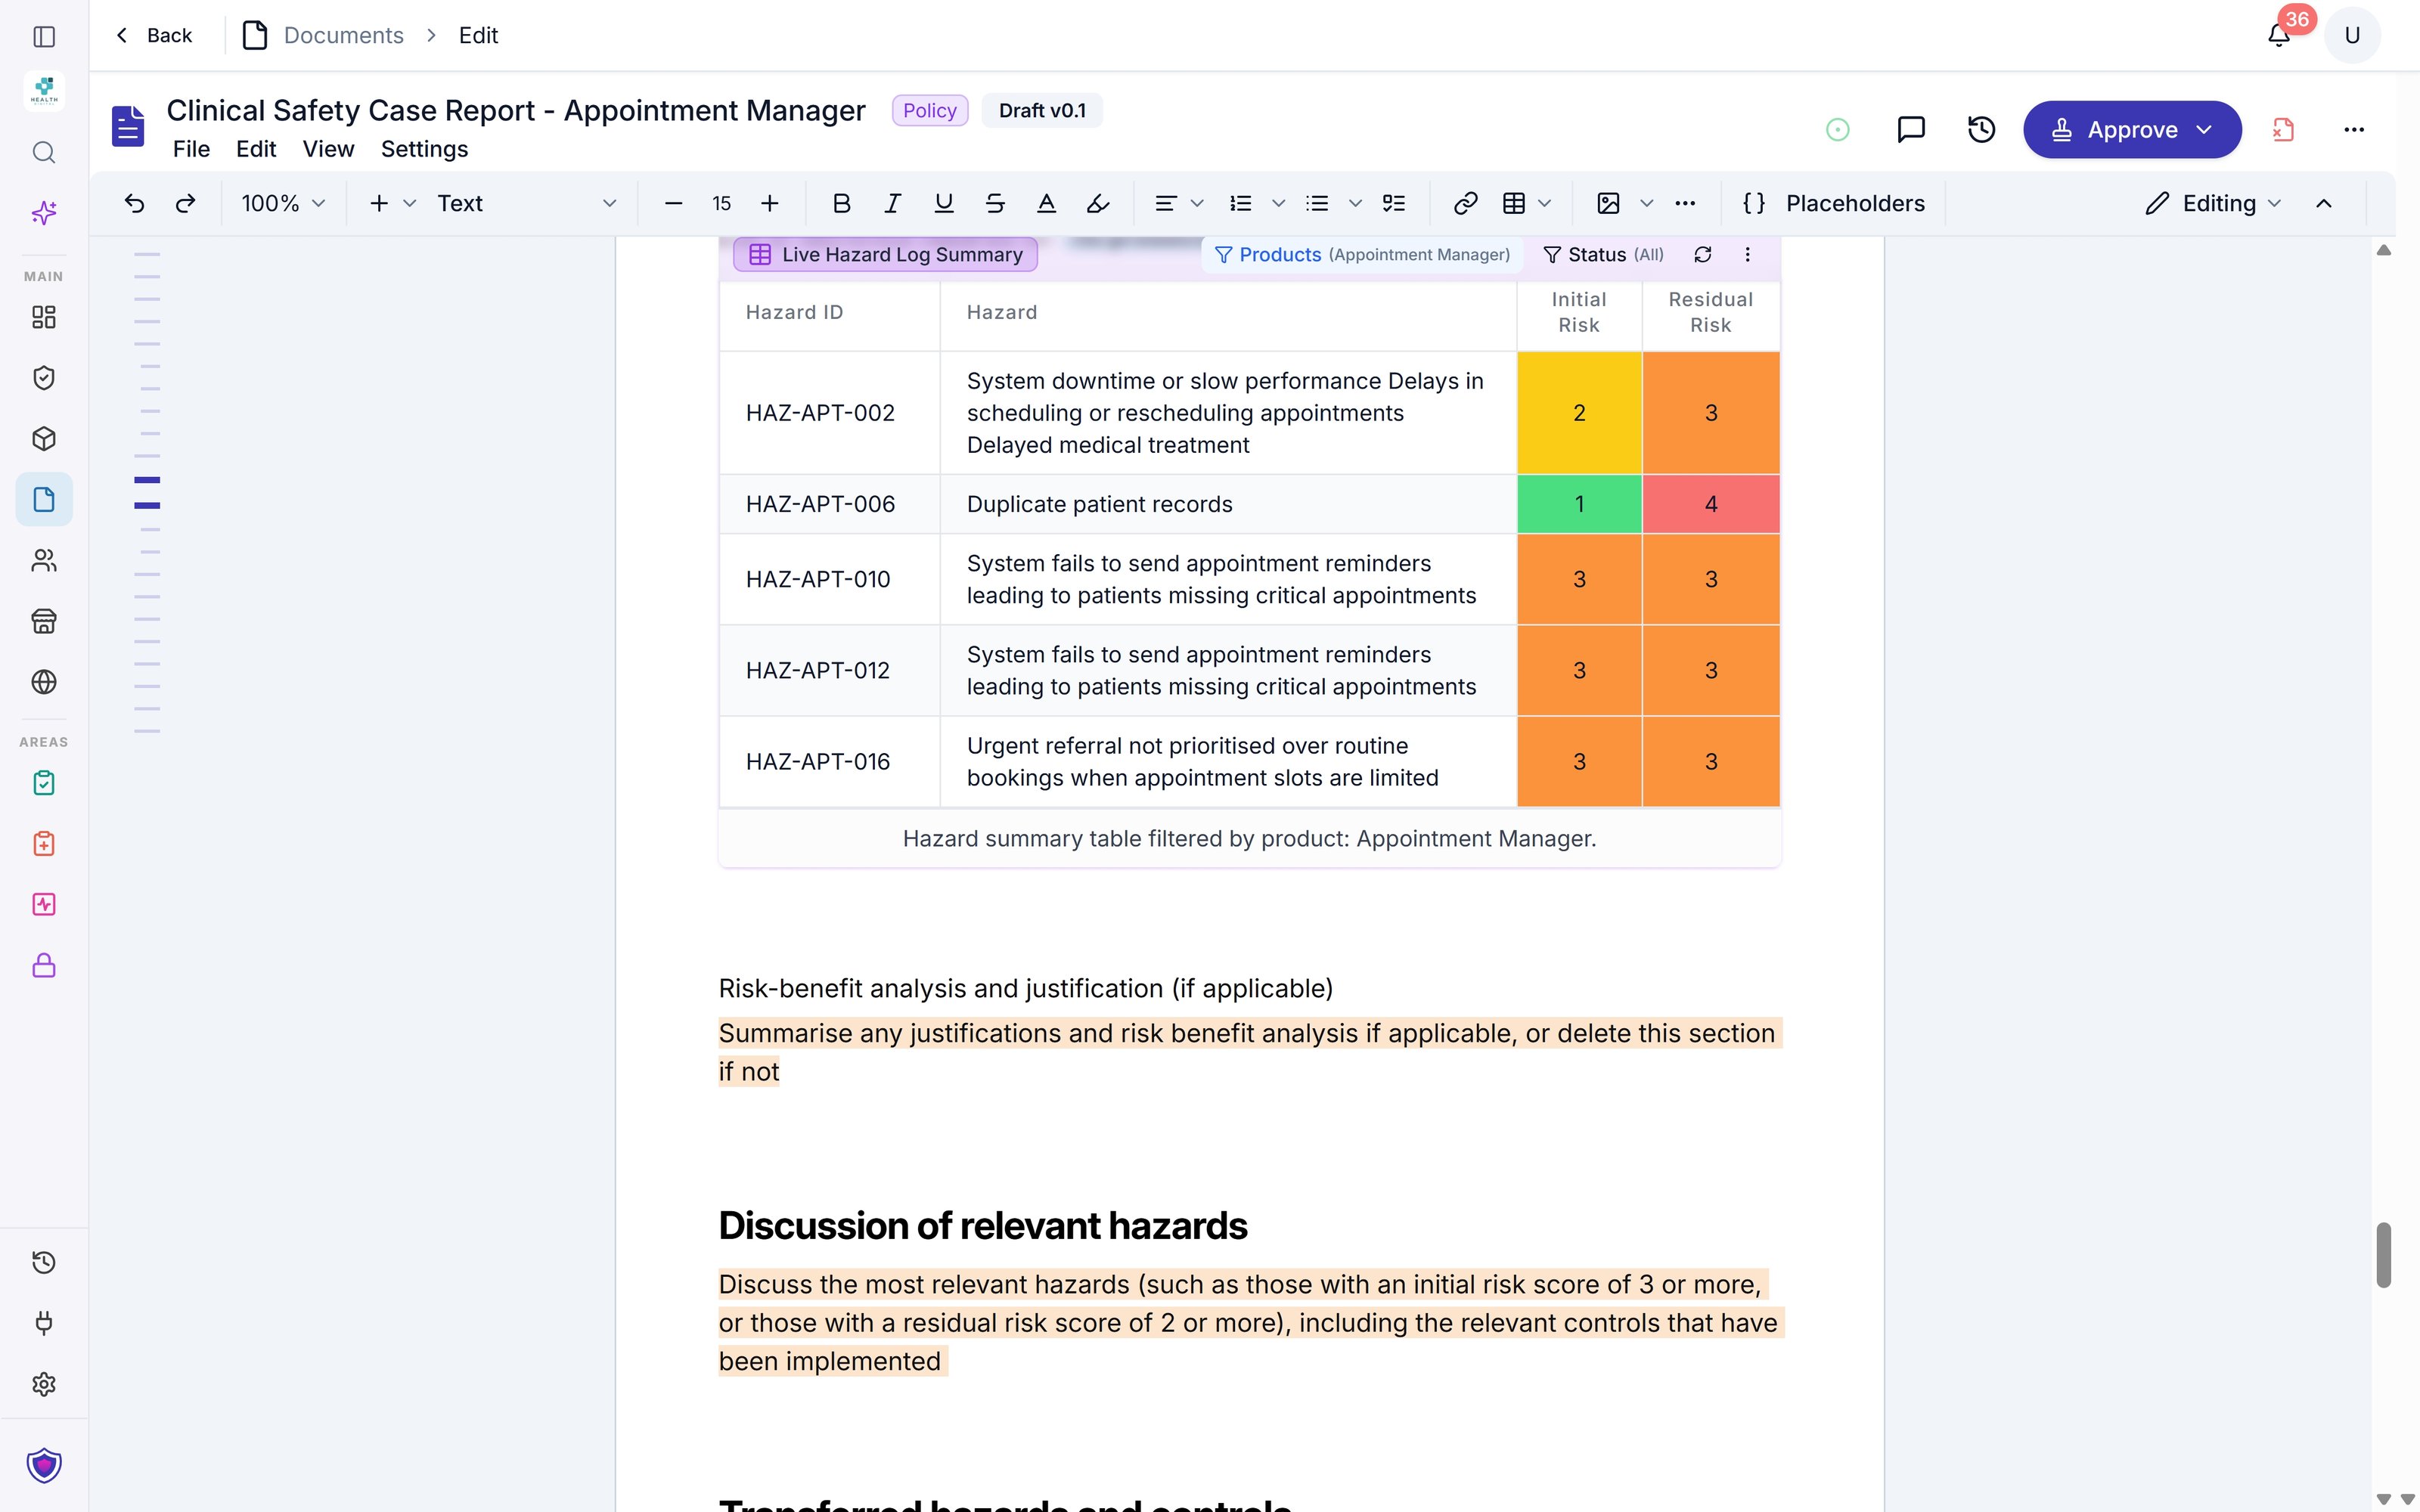This screenshot has width=2420, height=1512.
Task: Expand the image insert dropdown arrow
Action: click(1647, 203)
